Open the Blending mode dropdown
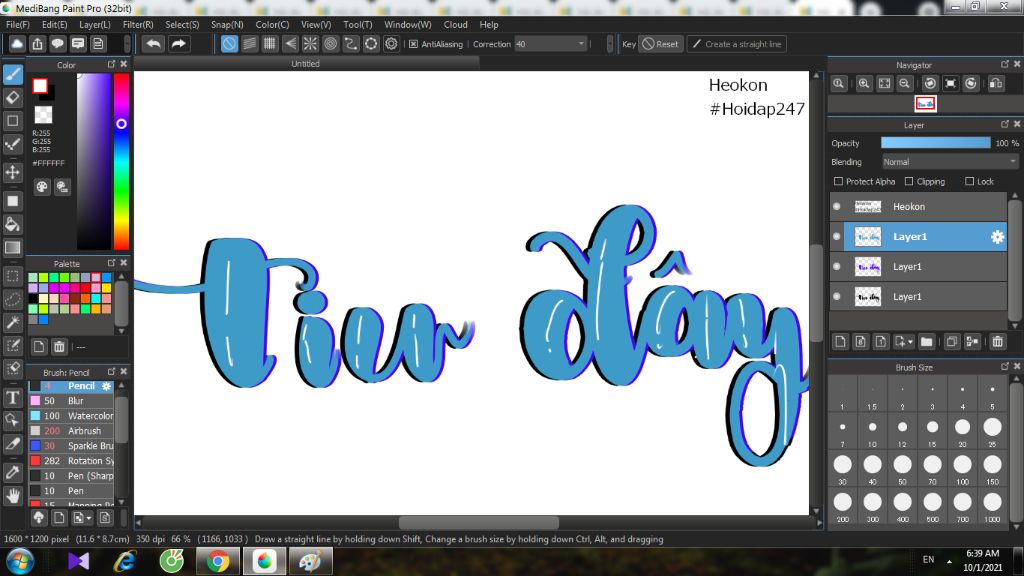Screen dimensions: 1024x576 coord(950,162)
